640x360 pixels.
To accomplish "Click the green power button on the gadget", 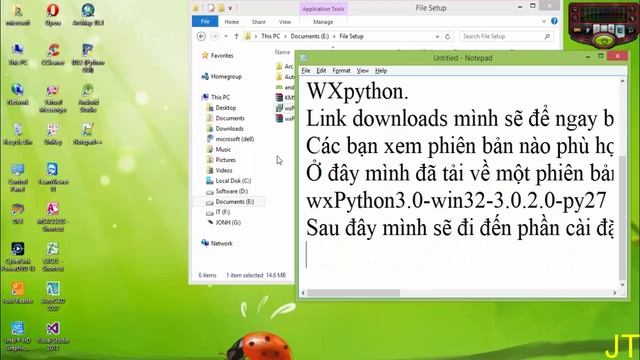I will (x=604, y=40).
